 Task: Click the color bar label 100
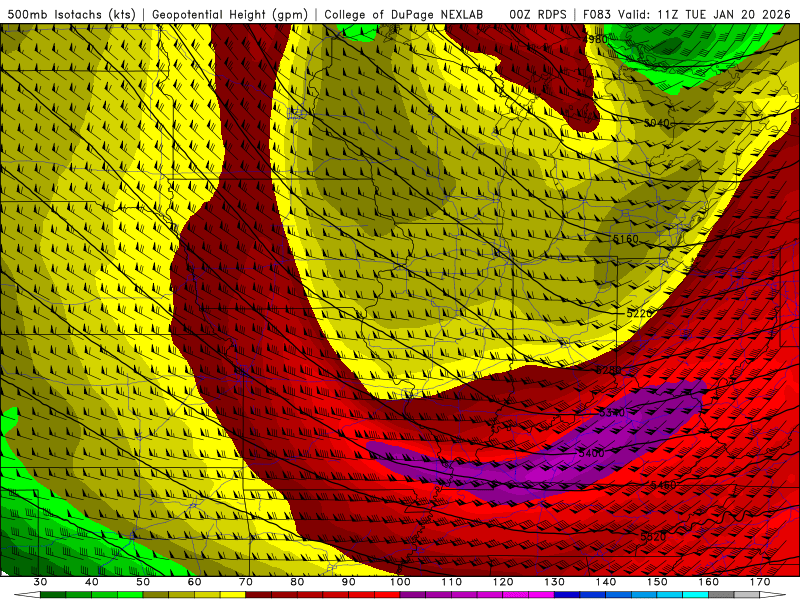pos(401,582)
